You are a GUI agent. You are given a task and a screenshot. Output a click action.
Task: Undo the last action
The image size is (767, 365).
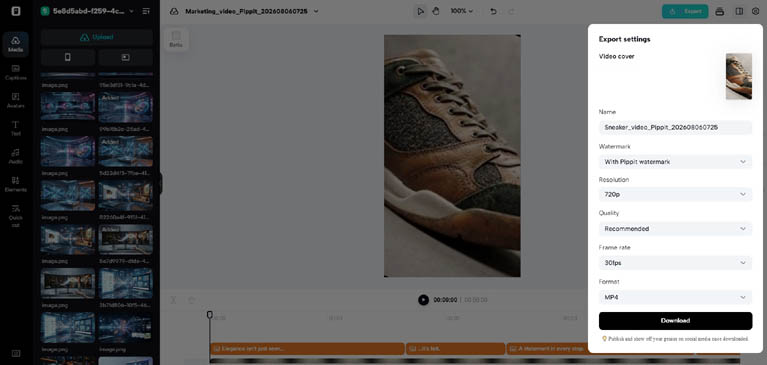click(493, 11)
